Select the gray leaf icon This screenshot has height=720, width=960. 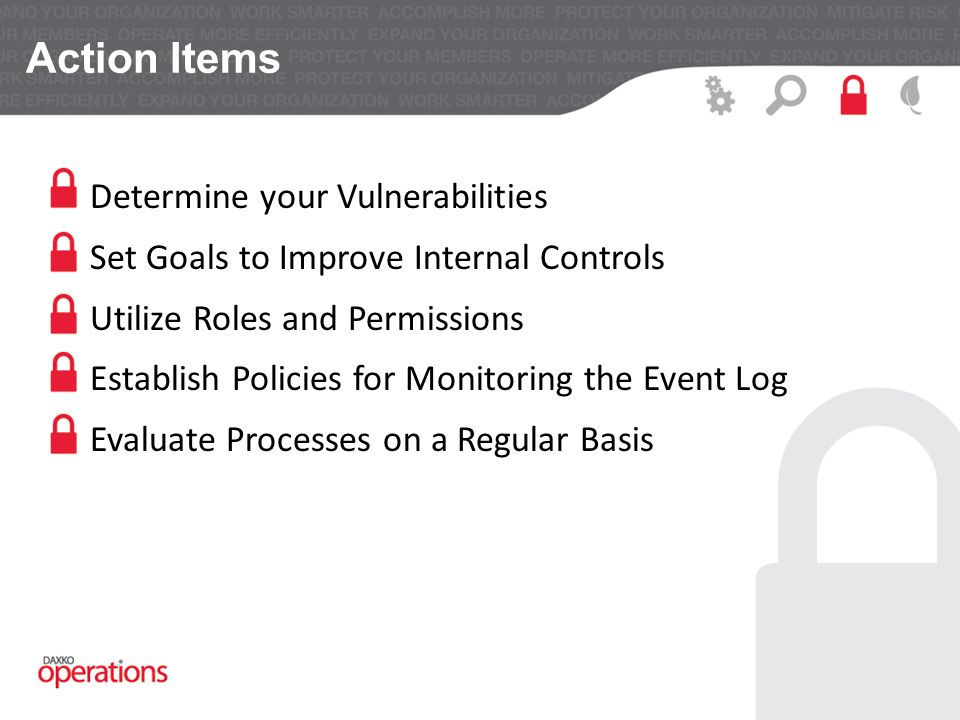point(912,95)
